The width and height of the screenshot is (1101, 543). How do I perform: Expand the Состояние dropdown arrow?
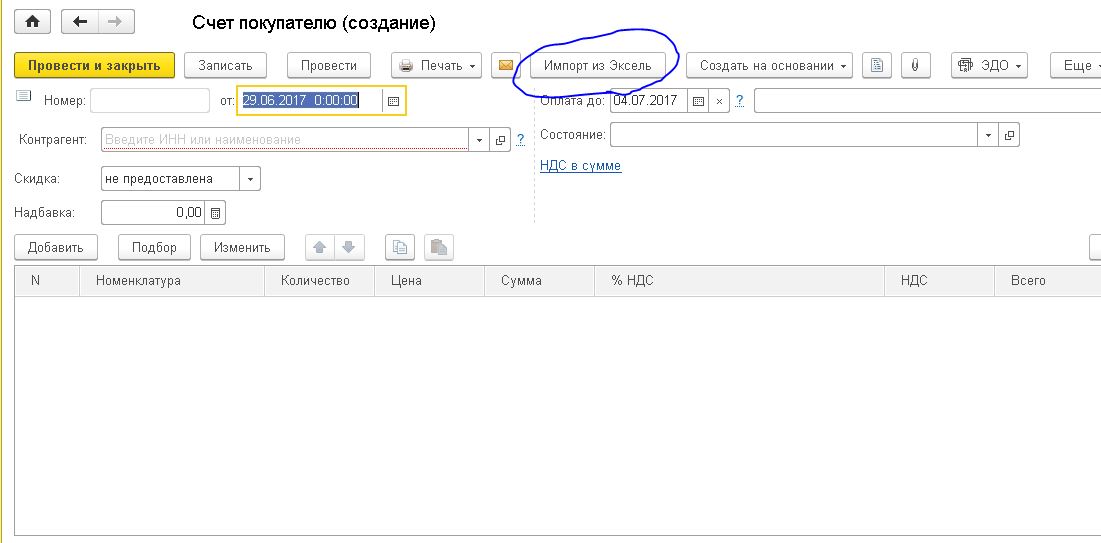[x=988, y=135]
